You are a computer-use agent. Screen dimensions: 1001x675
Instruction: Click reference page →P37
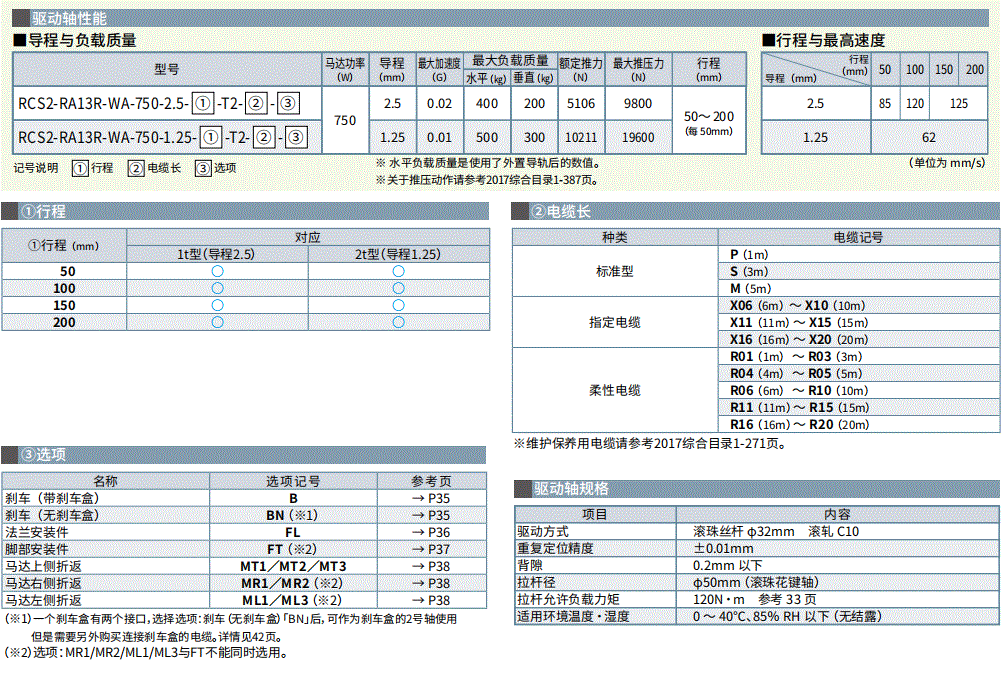(x=431, y=549)
